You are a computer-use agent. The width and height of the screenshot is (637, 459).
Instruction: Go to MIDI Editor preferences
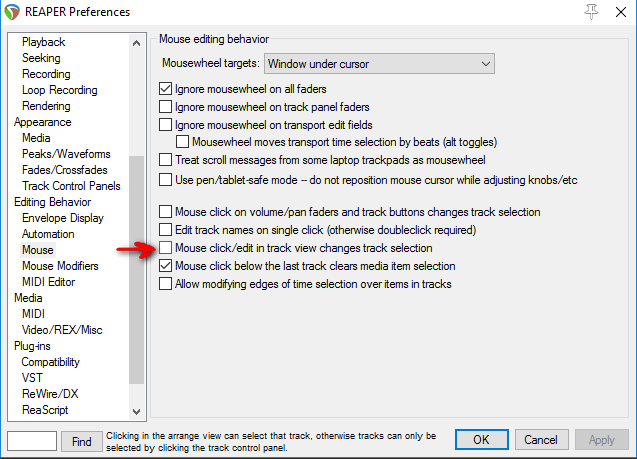[x=48, y=282]
